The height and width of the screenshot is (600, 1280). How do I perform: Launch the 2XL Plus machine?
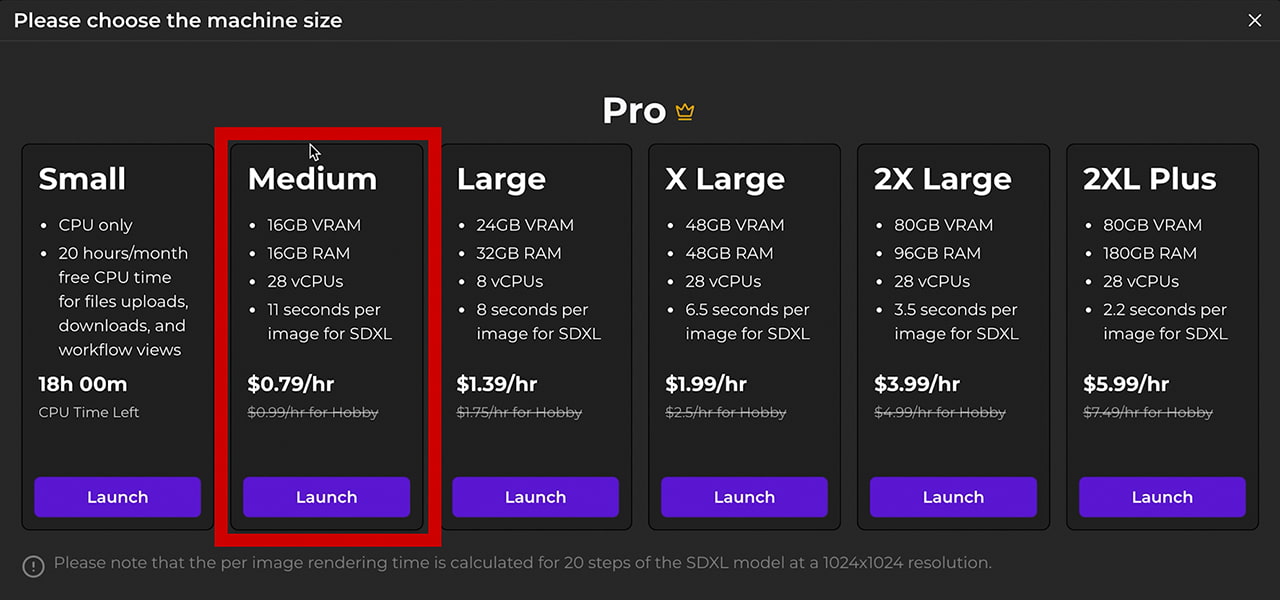point(1162,497)
